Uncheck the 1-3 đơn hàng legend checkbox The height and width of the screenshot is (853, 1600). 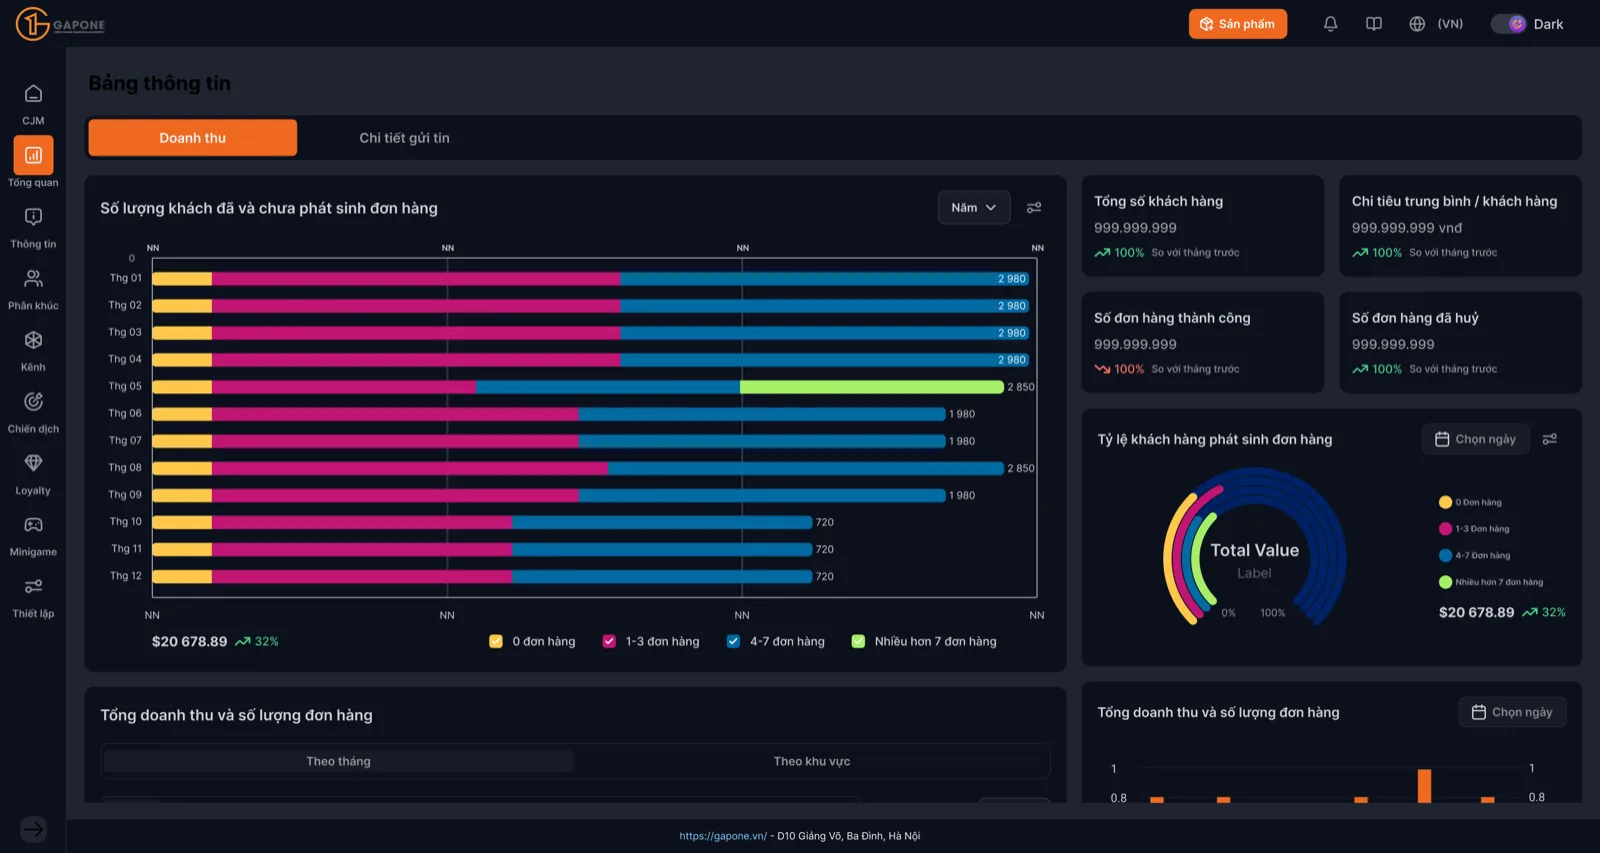point(609,642)
